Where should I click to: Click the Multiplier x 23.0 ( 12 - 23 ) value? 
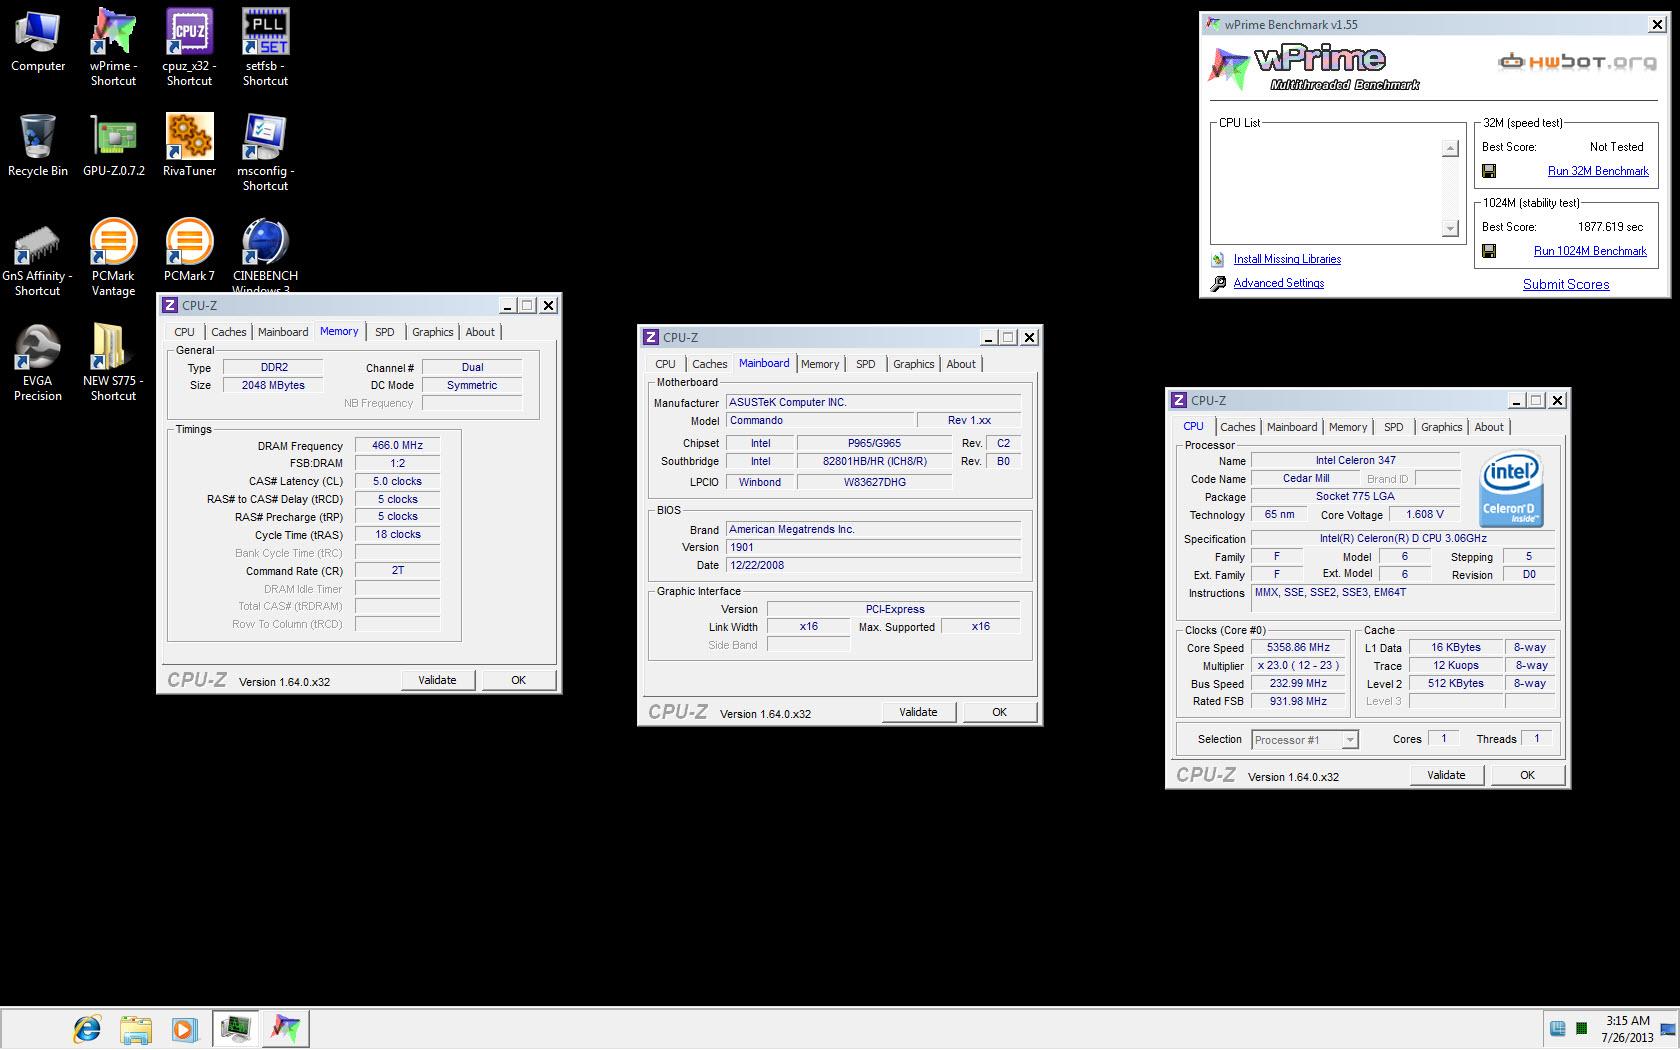[x=1298, y=666]
